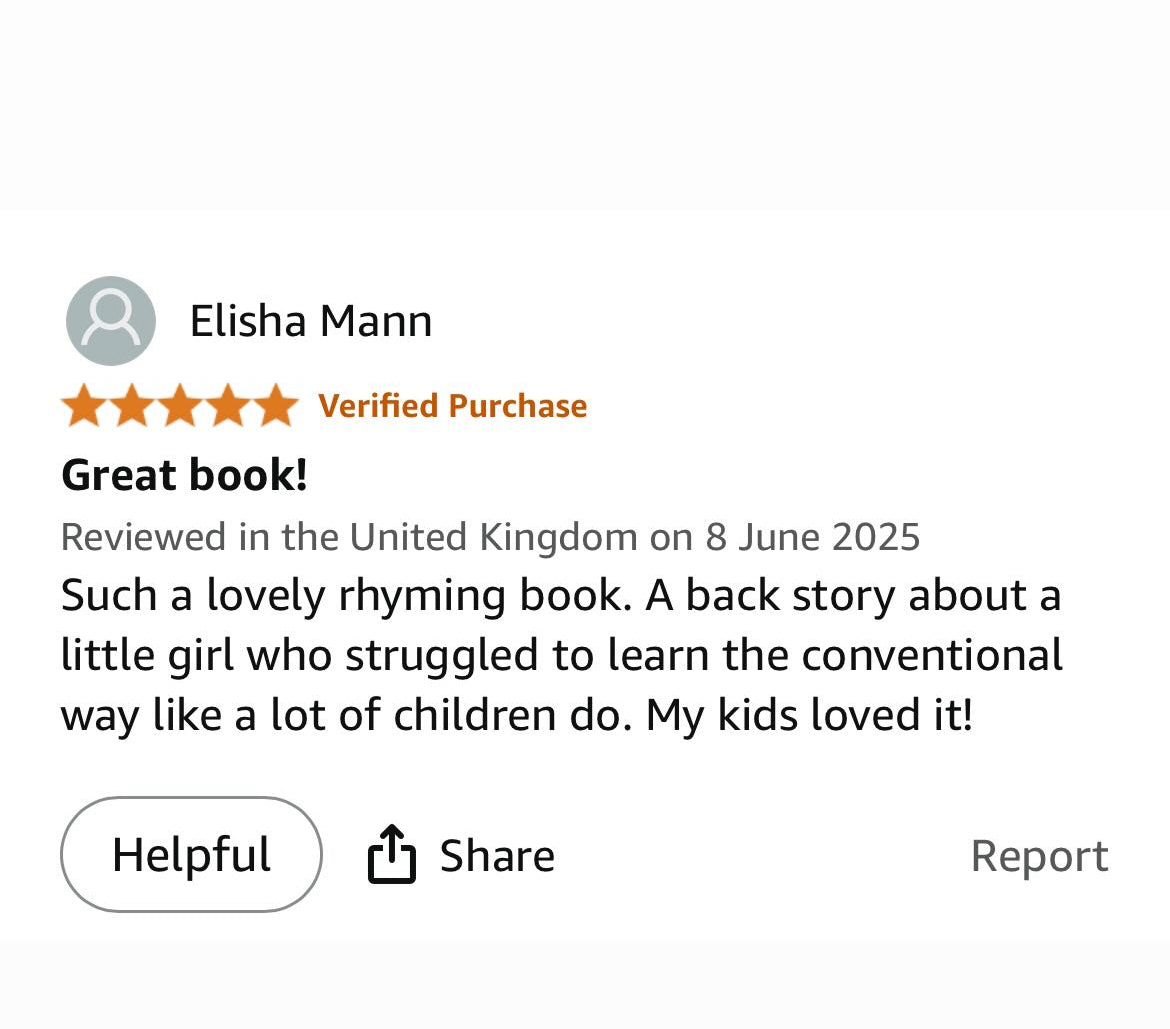Click the "My kids loved it!" sentence
The height and width of the screenshot is (1029, 1170).
pos(808,716)
